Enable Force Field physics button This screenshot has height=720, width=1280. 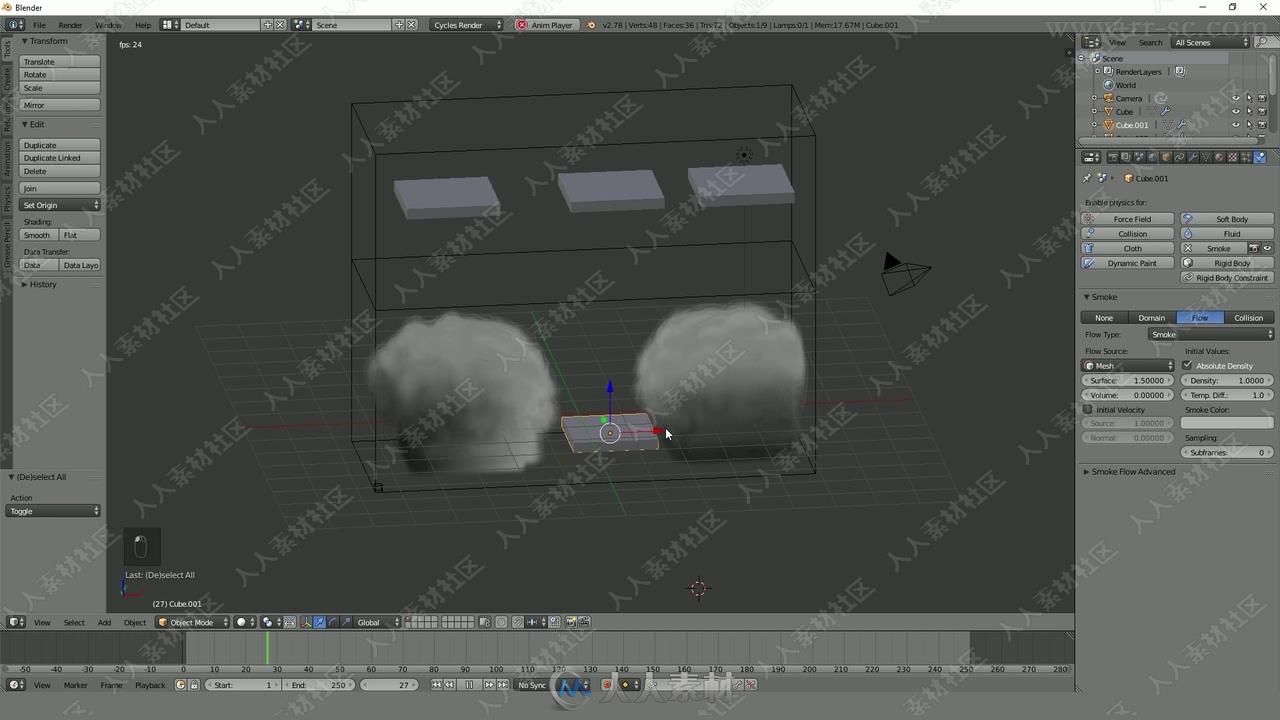(1128, 219)
